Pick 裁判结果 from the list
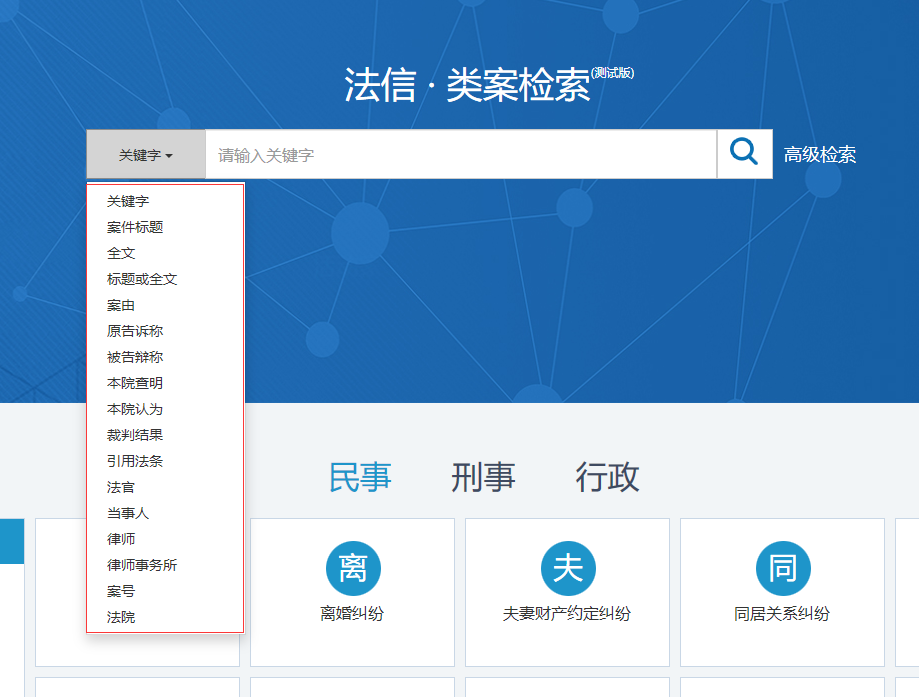This screenshot has width=919, height=697. point(135,435)
